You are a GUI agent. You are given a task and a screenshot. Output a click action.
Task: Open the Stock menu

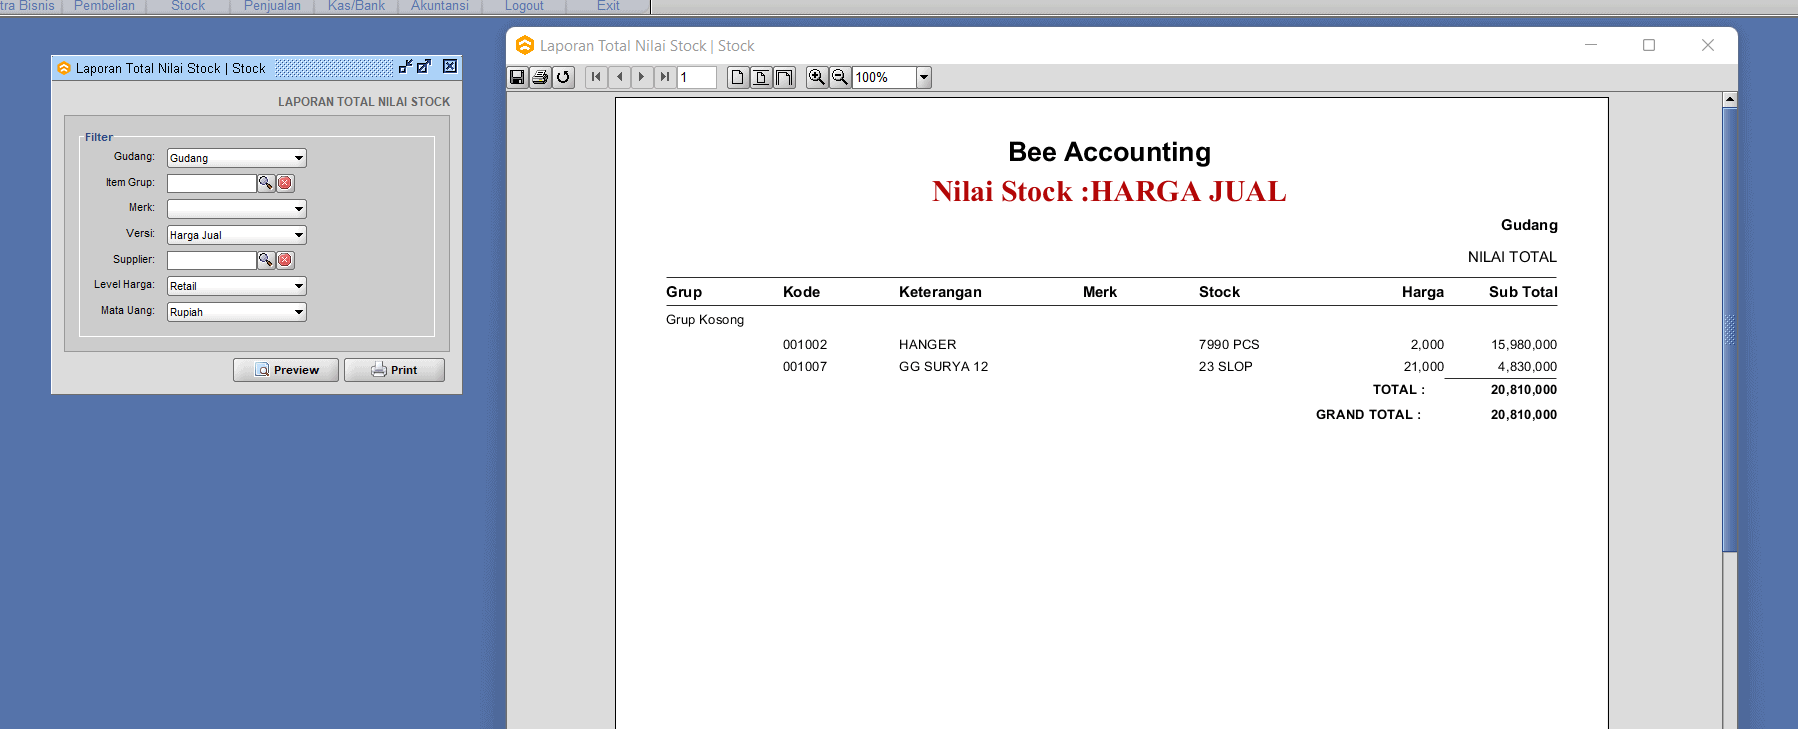(x=188, y=6)
